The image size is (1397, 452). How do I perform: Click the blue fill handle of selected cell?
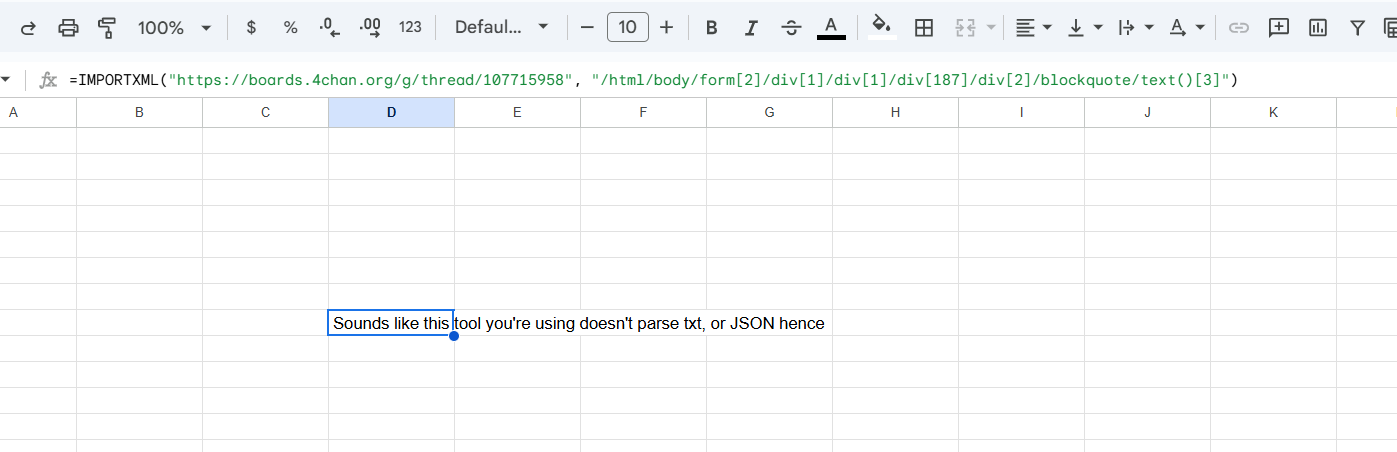point(454,336)
